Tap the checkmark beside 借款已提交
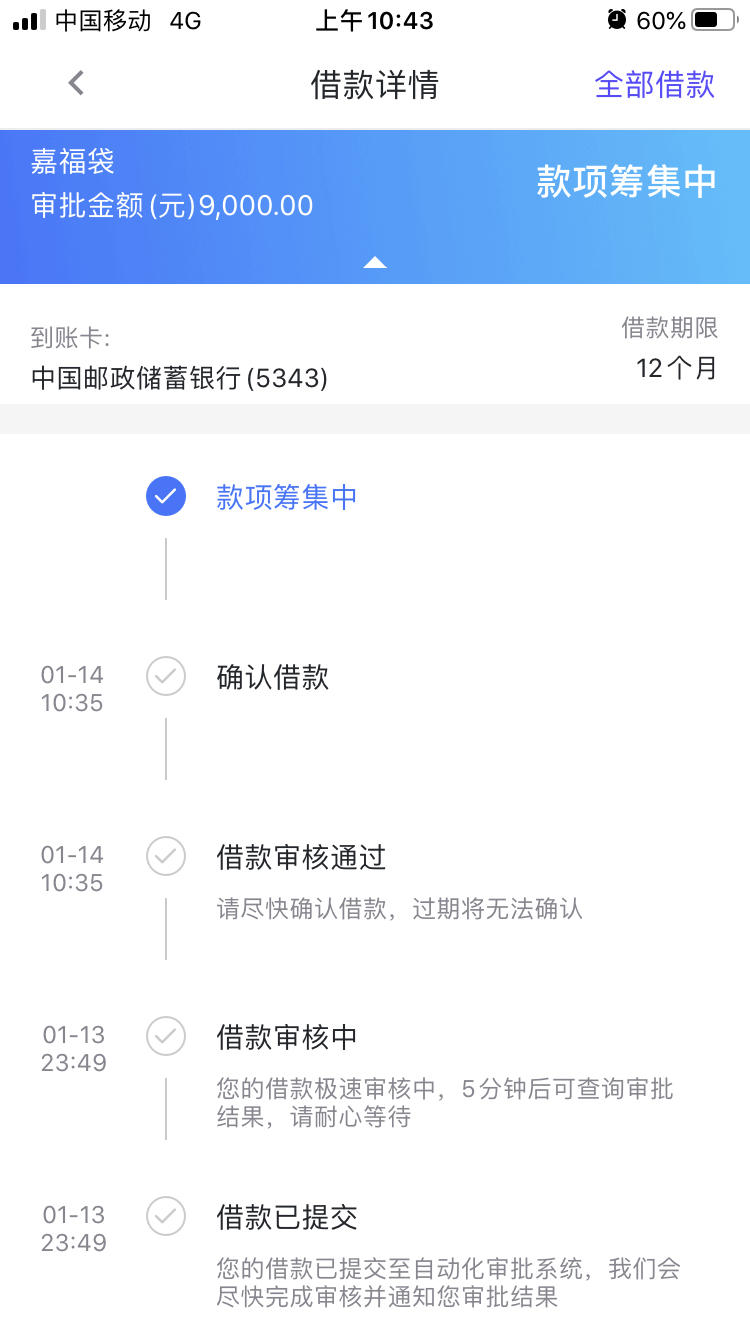Image resolution: width=750 pixels, height=1334 pixels. (166, 1216)
